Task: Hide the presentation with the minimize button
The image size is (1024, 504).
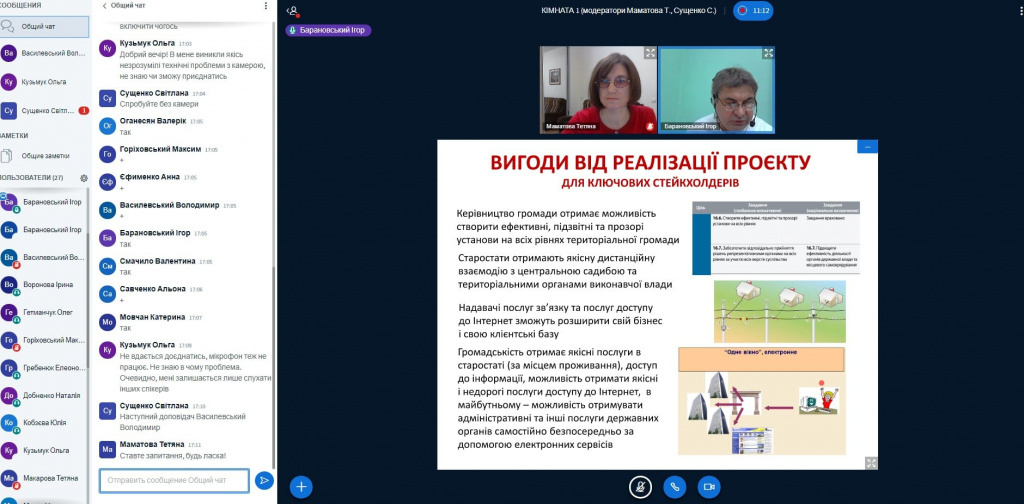Action: (x=868, y=147)
